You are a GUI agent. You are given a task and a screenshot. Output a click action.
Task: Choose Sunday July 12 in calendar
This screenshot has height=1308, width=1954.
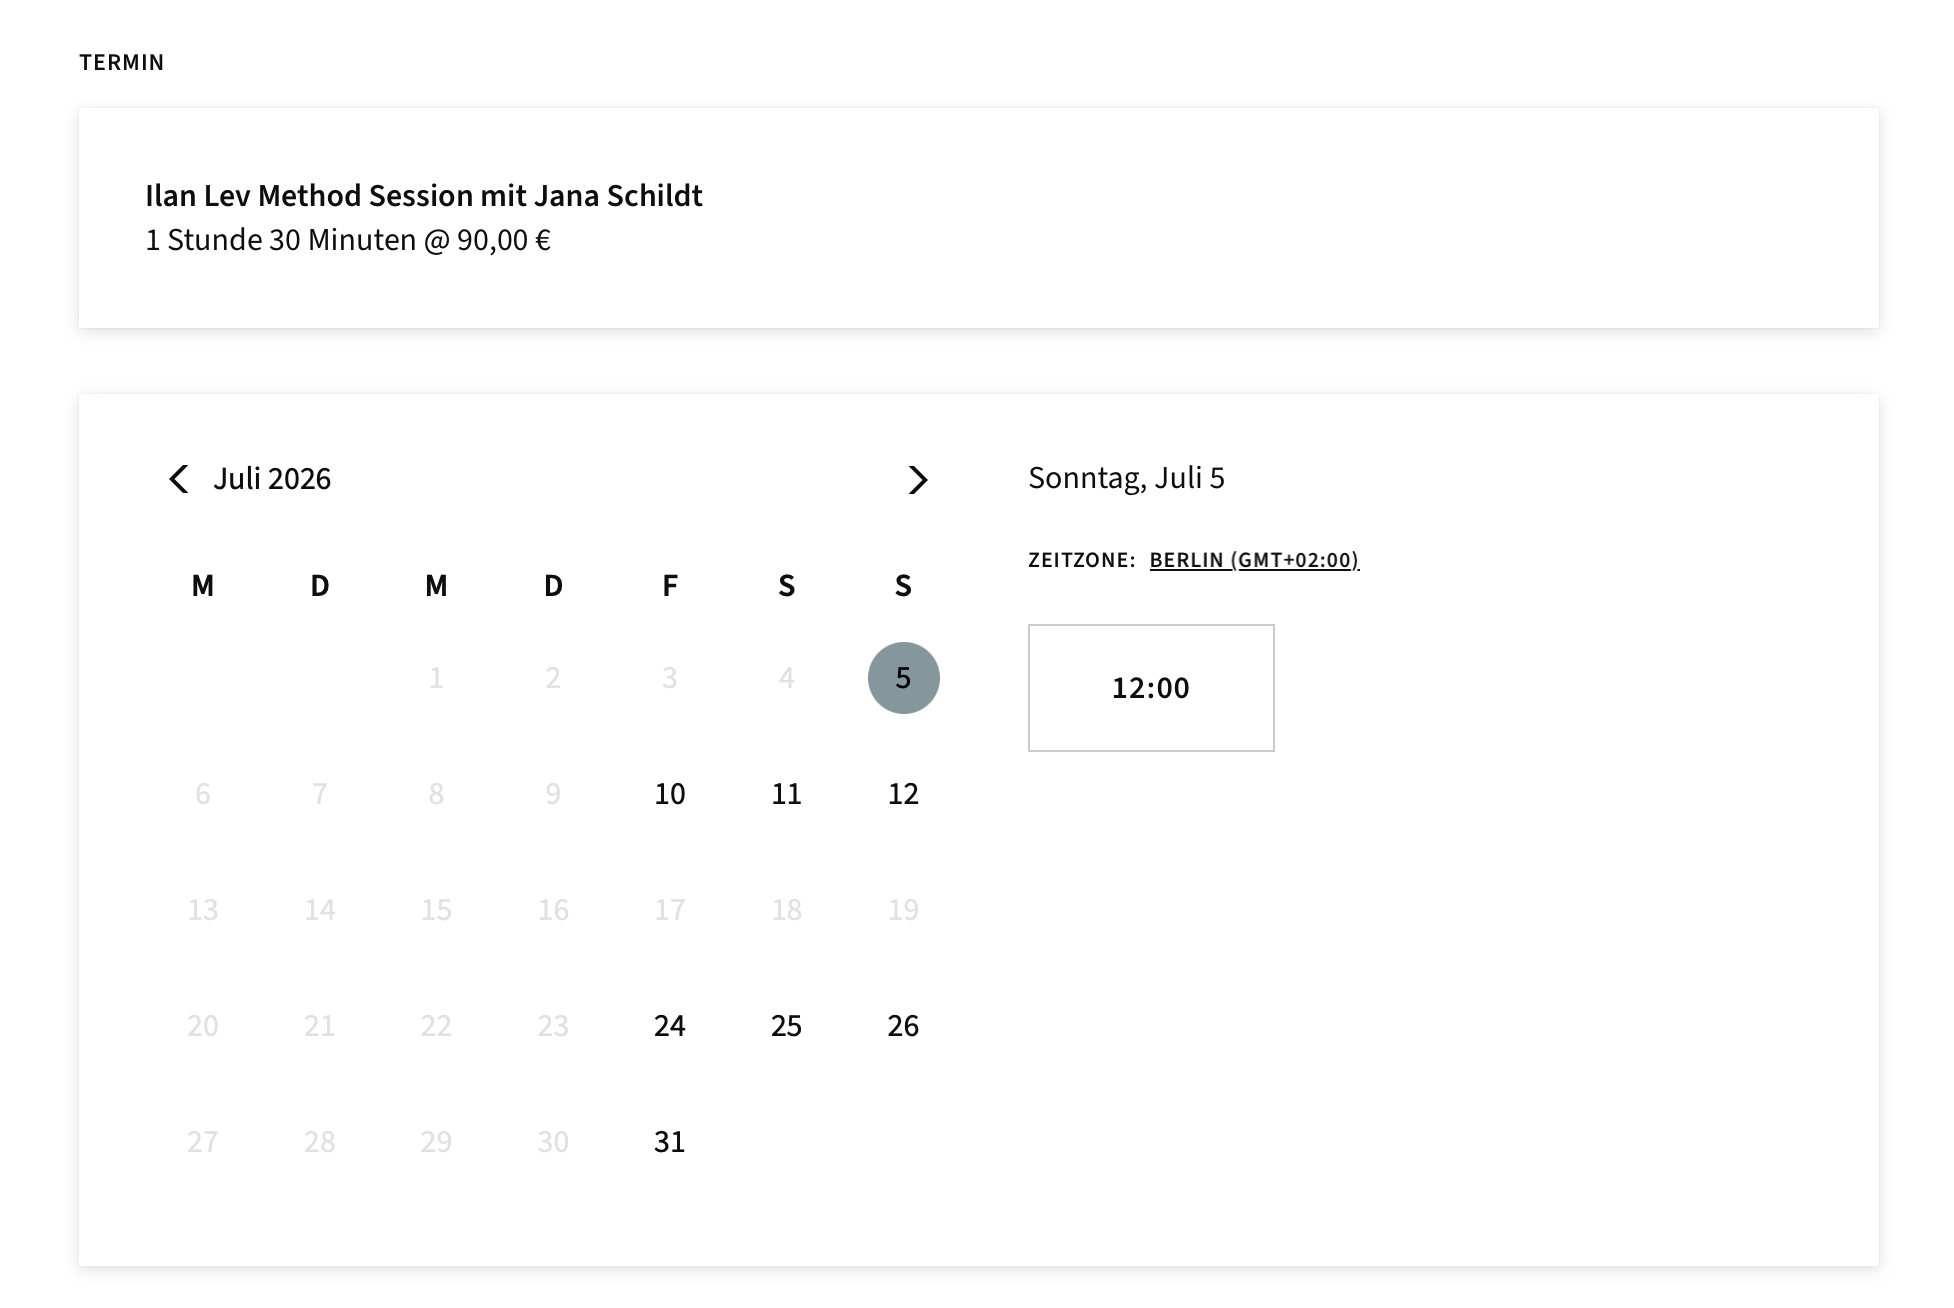tap(903, 794)
